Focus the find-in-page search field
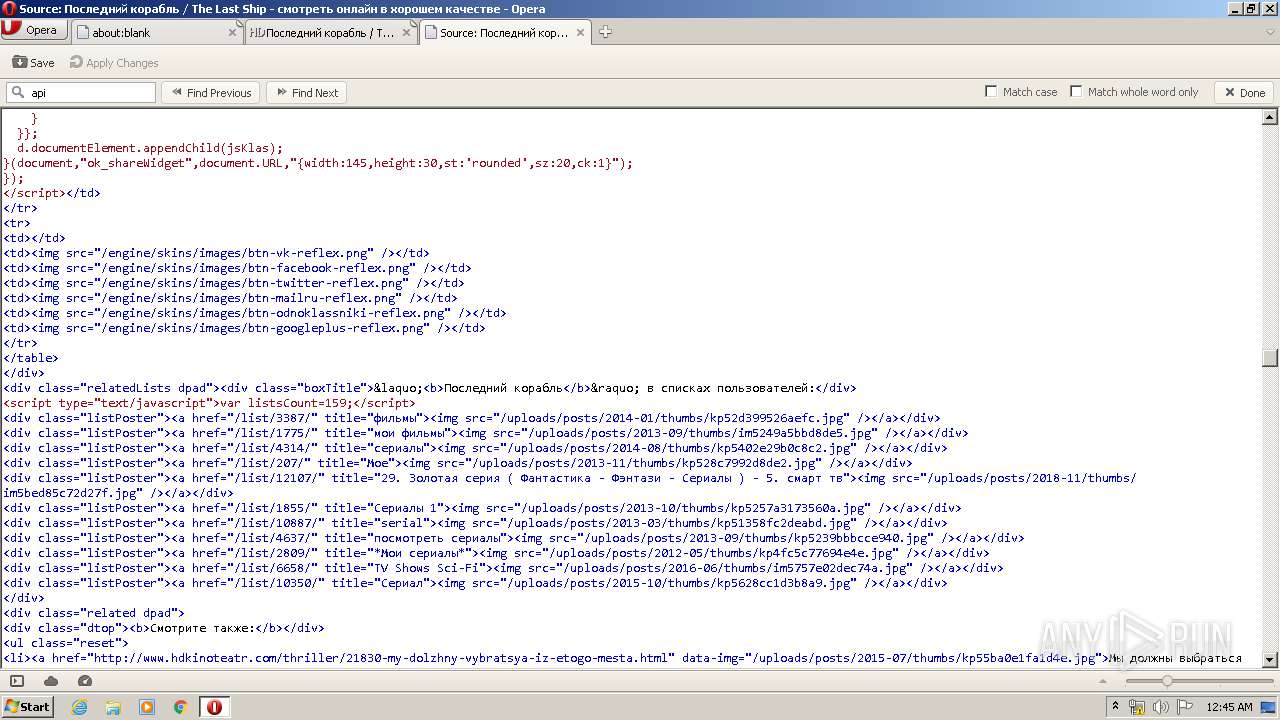The height and width of the screenshot is (720, 1280). [x=81, y=92]
